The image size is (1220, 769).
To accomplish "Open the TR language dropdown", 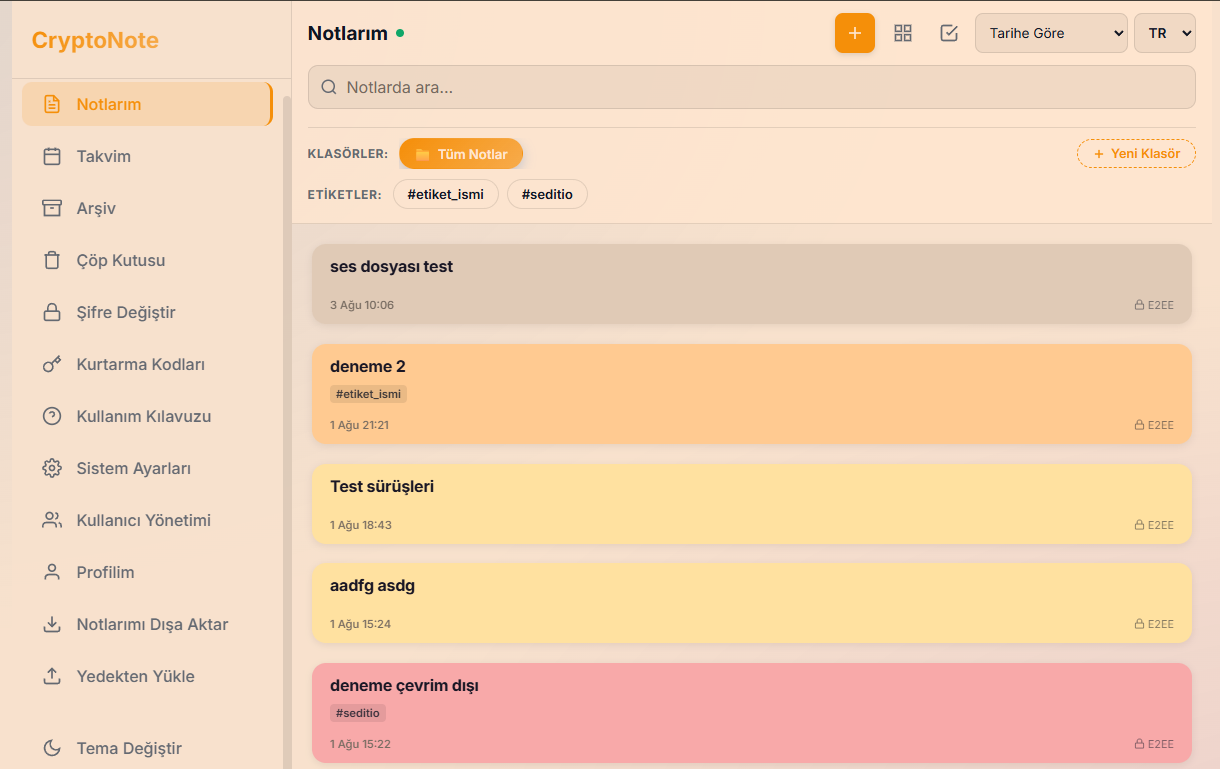I will [x=1165, y=33].
